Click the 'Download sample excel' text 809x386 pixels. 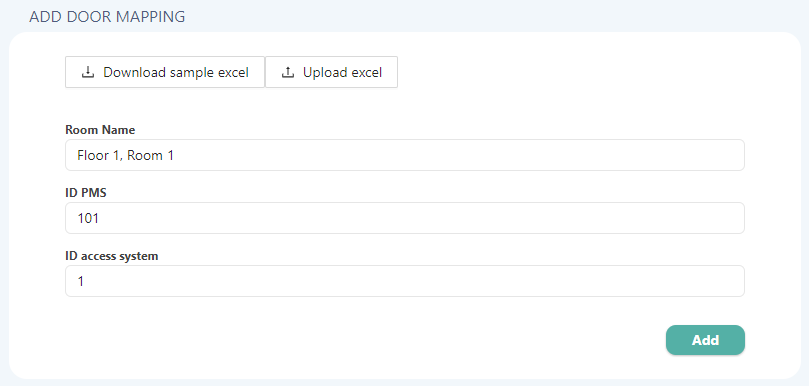pos(176,72)
